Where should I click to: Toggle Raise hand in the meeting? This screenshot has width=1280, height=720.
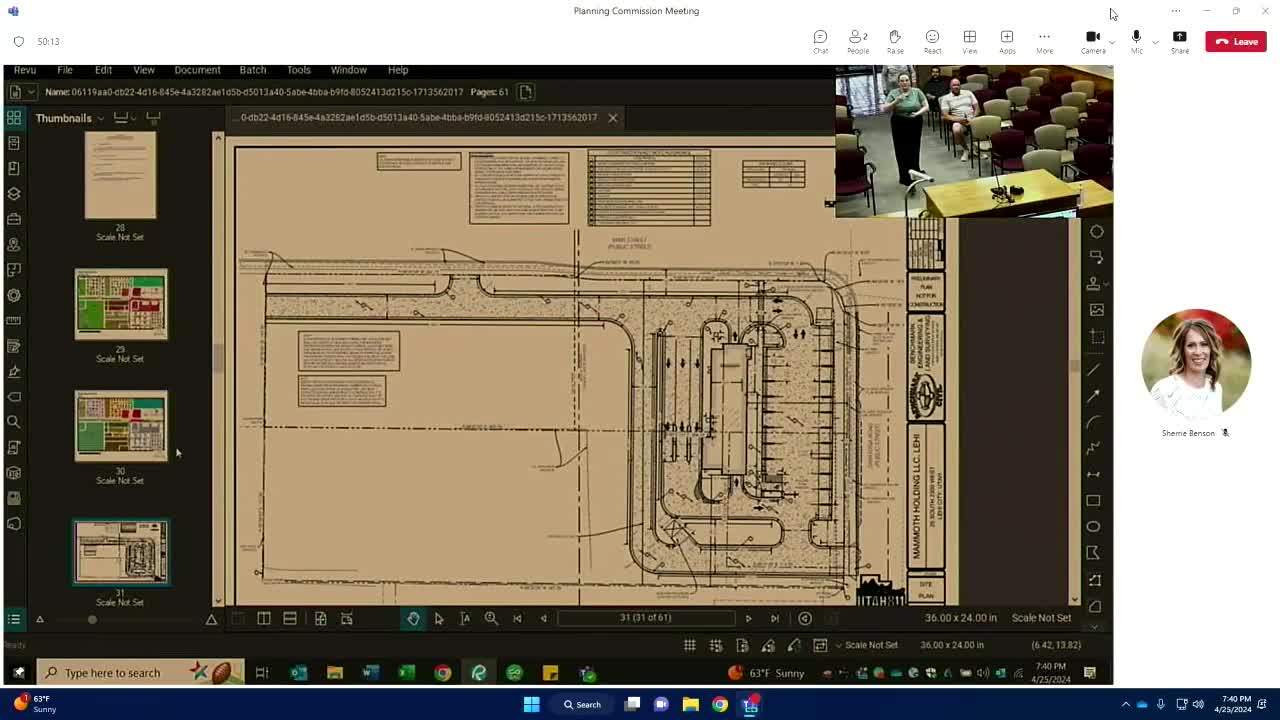tap(895, 41)
